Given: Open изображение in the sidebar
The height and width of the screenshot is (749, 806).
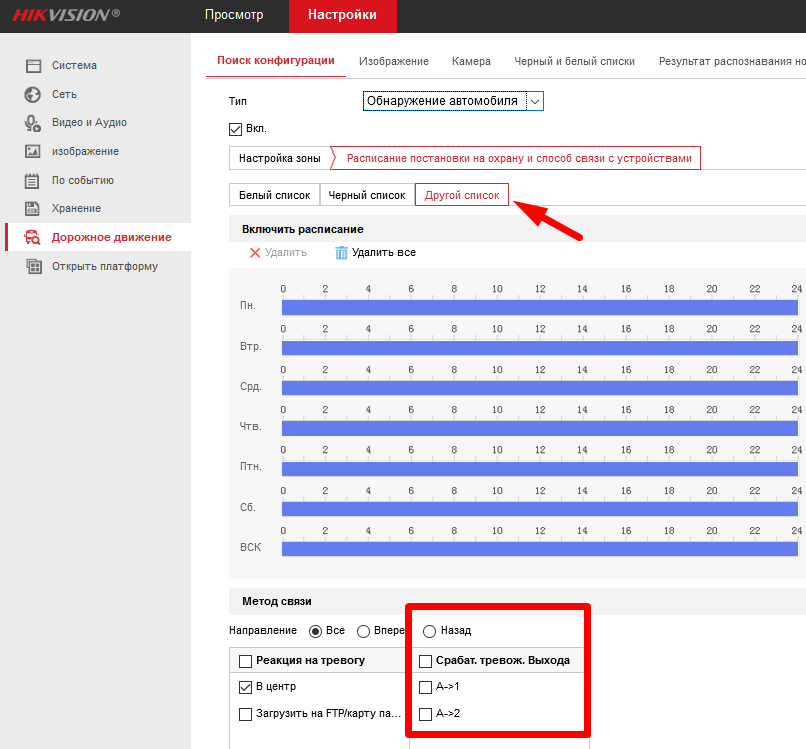Looking at the screenshot, I should (85, 151).
